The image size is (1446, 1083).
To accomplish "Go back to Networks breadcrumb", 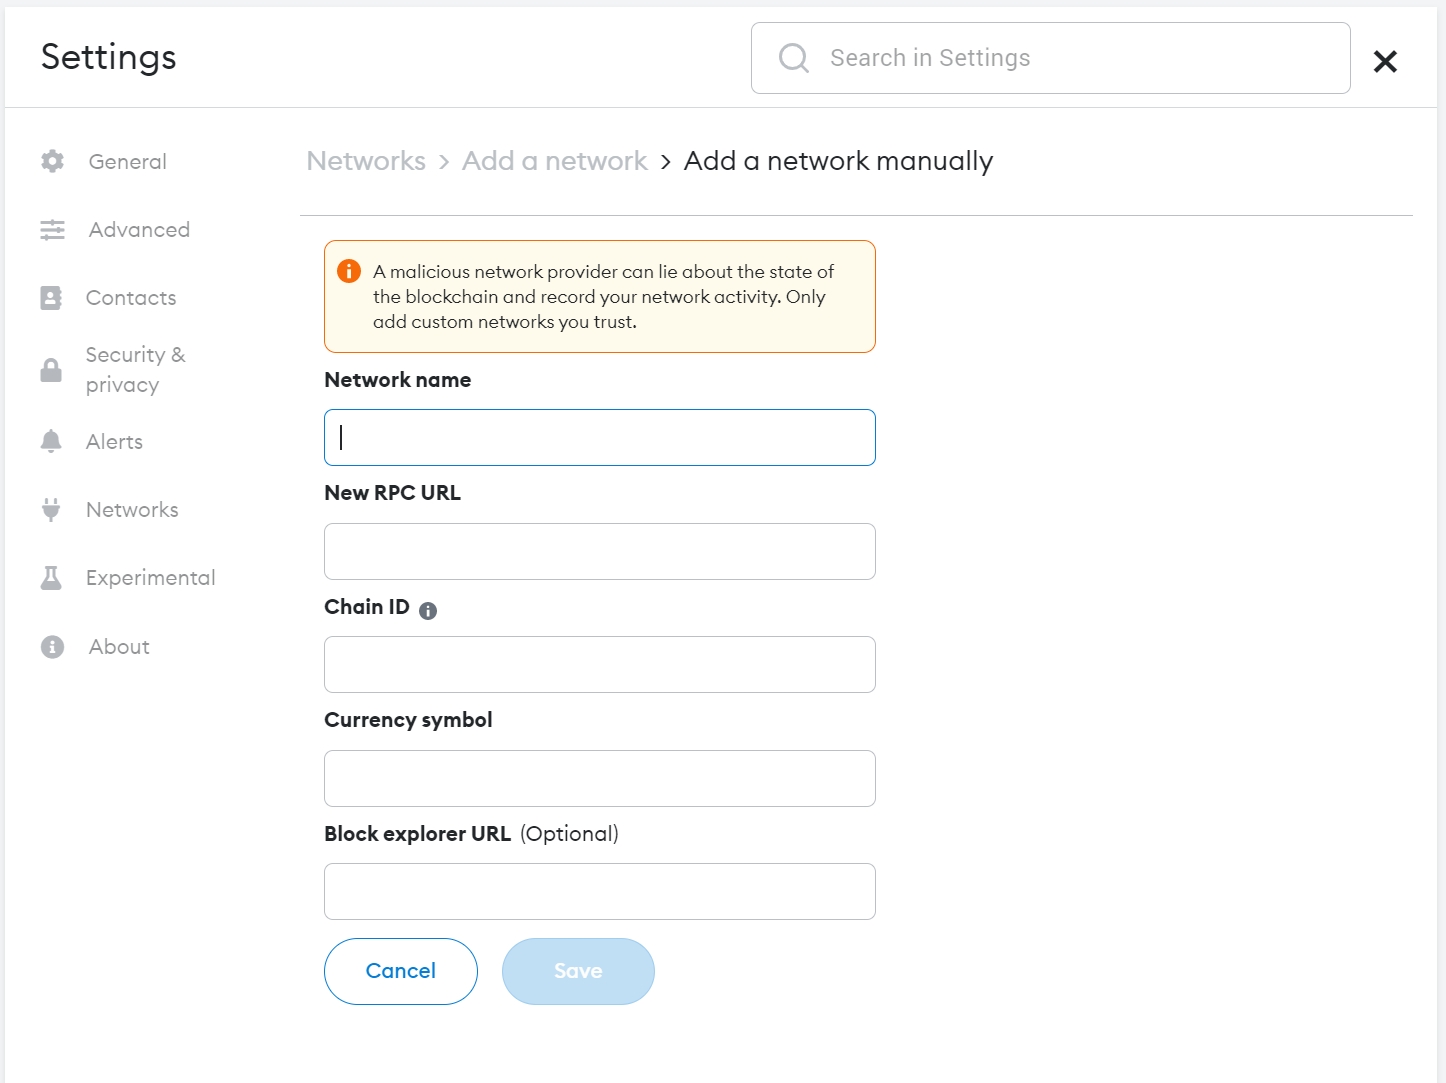I will pyautogui.click(x=366, y=161).
